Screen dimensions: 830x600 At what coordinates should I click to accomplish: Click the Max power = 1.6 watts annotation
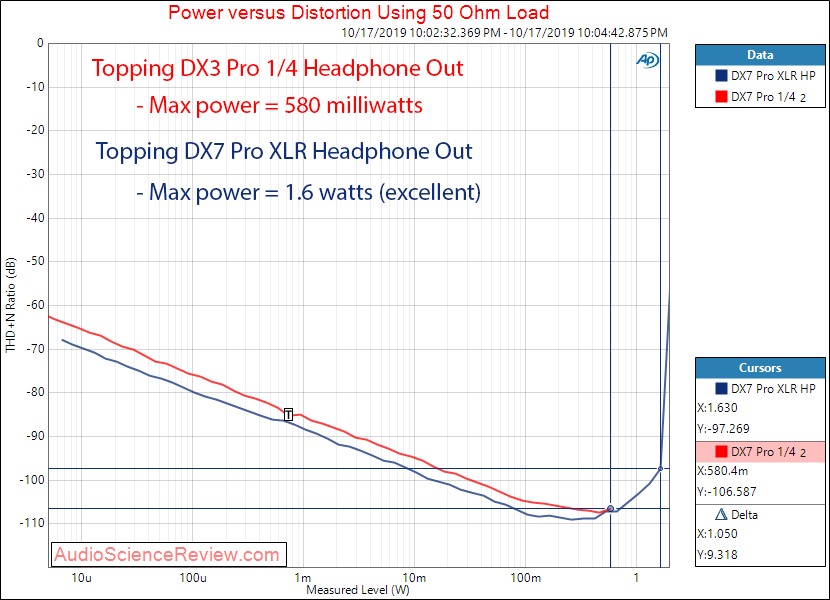click(x=308, y=192)
